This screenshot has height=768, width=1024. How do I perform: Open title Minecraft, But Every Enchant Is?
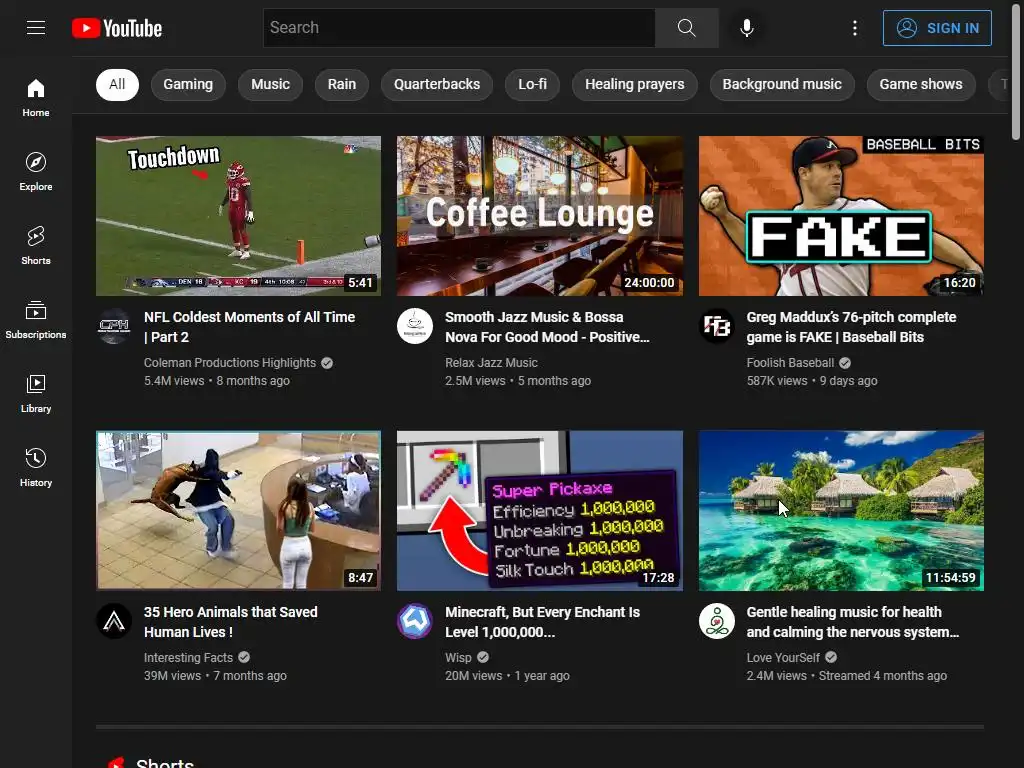coord(543,622)
